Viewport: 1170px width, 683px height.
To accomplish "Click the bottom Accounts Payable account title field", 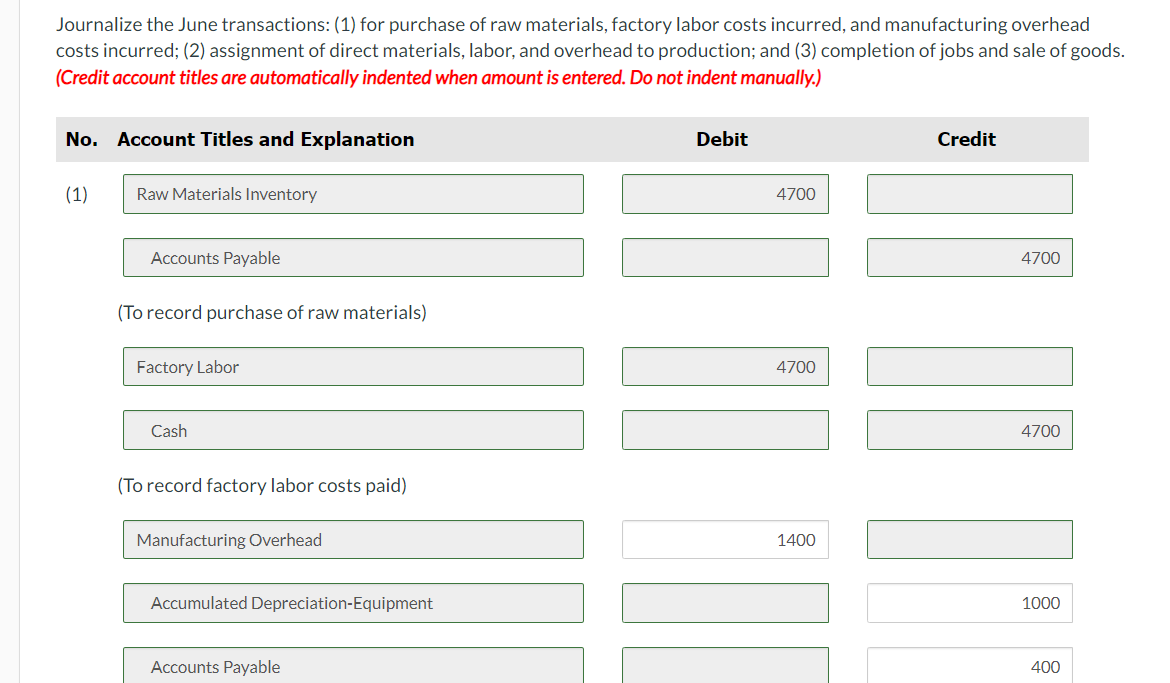I will point(353,666).
